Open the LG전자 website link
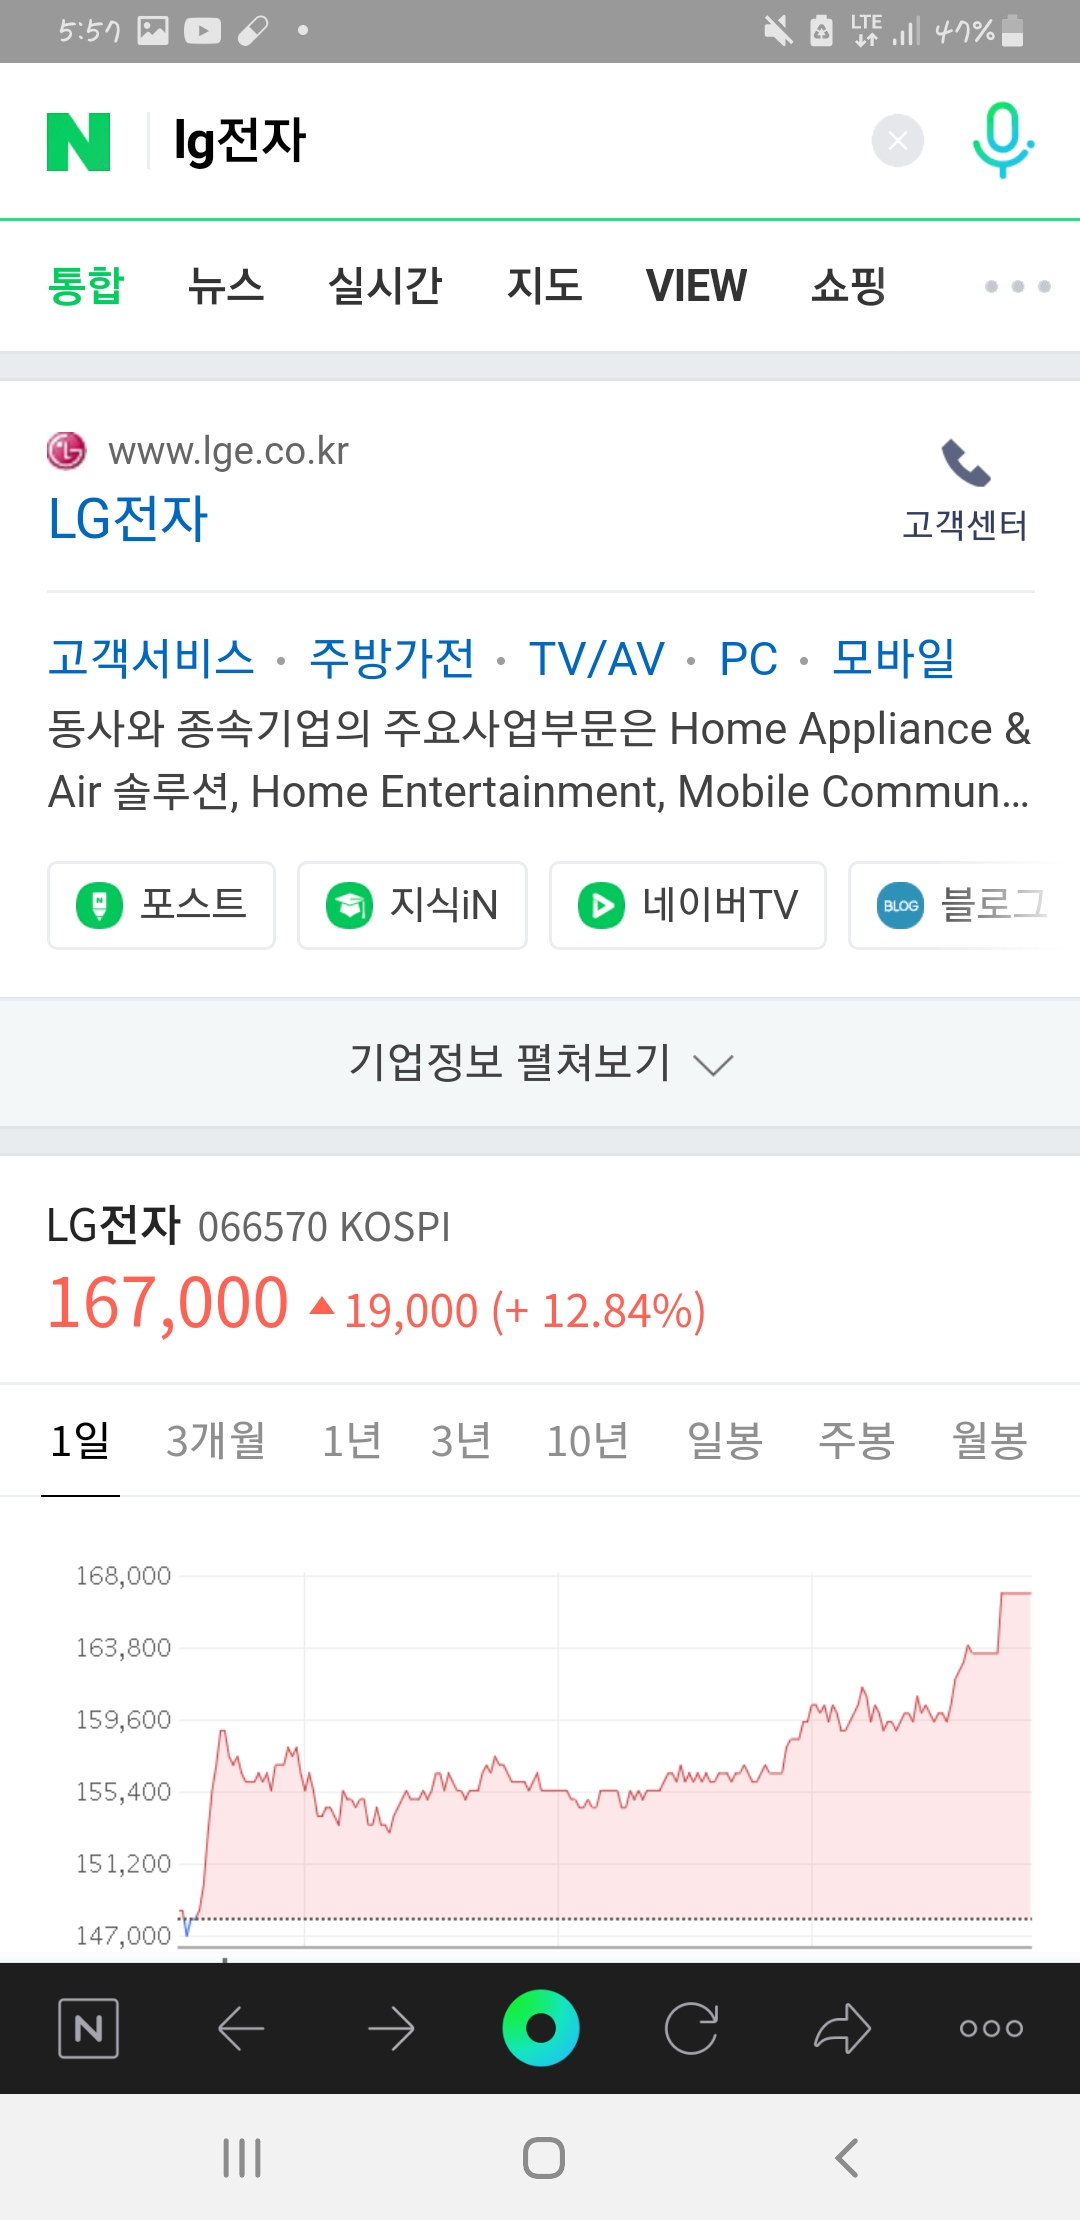Viewport: 1080px width, 2220px height. click(128, 518)
